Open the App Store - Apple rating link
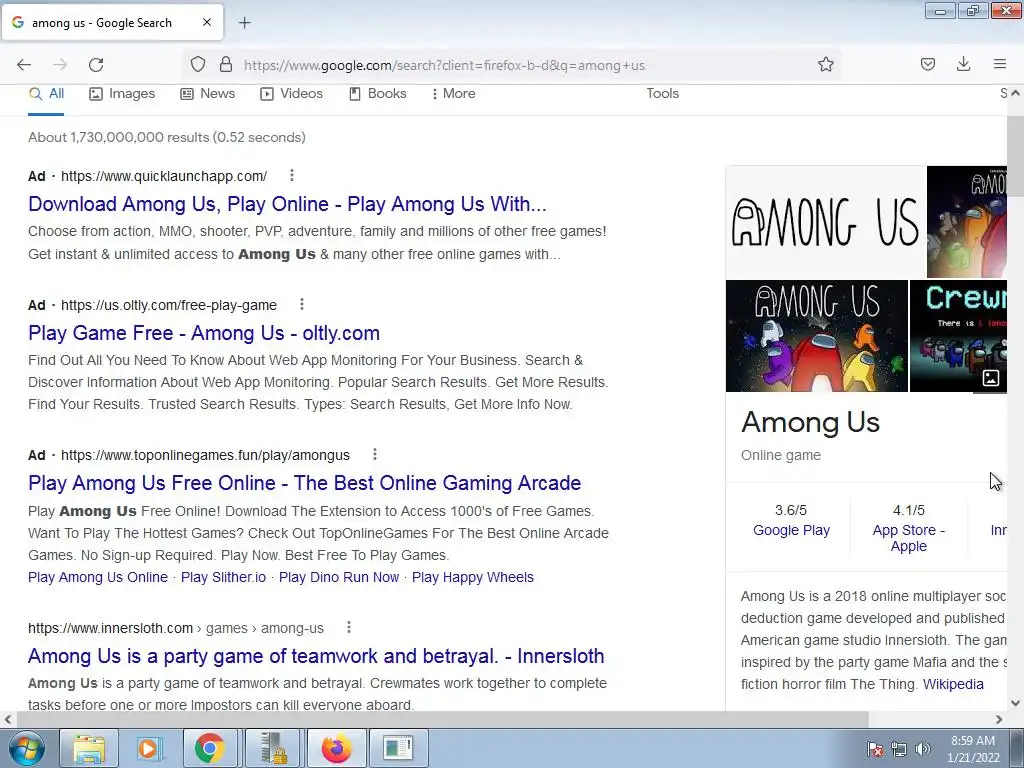This screenshot has width=1024, height=768. (x=908, y=538)
